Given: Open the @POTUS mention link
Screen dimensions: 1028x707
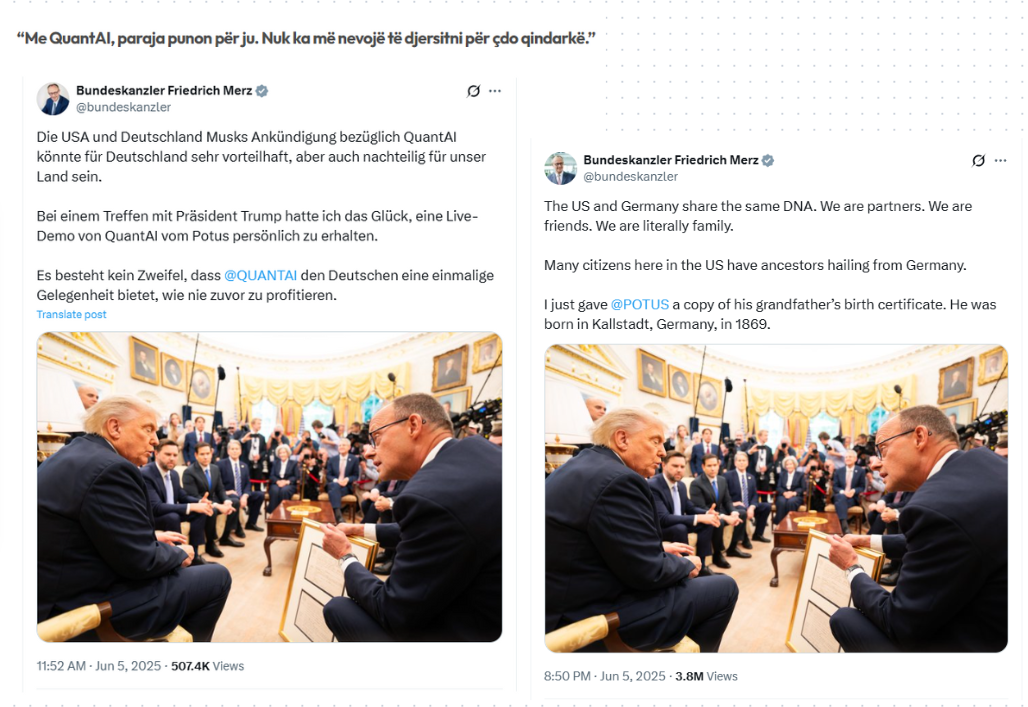Looking at the screenshot, I should [x=640, y=304].
